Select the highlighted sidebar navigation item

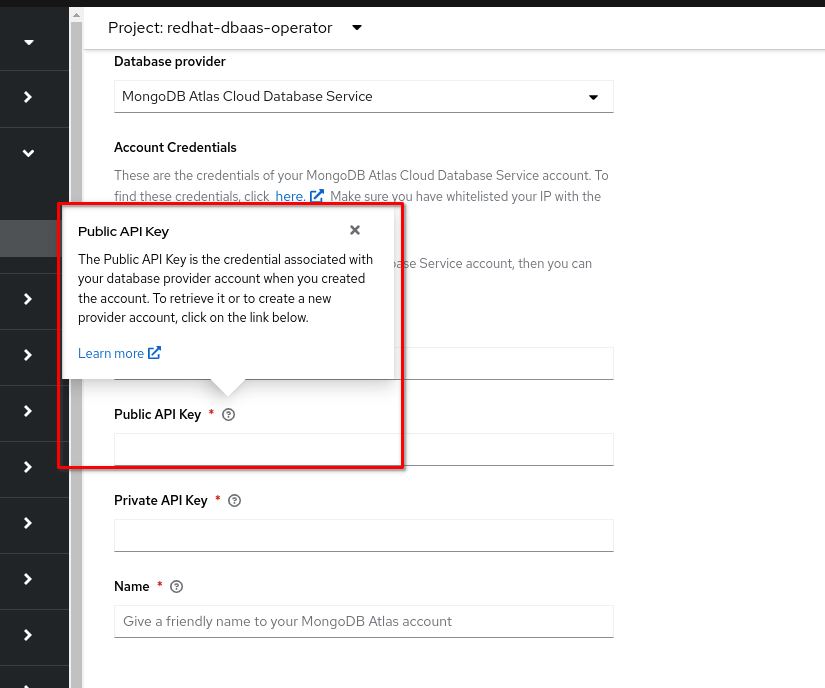click(x=30, y=238)
